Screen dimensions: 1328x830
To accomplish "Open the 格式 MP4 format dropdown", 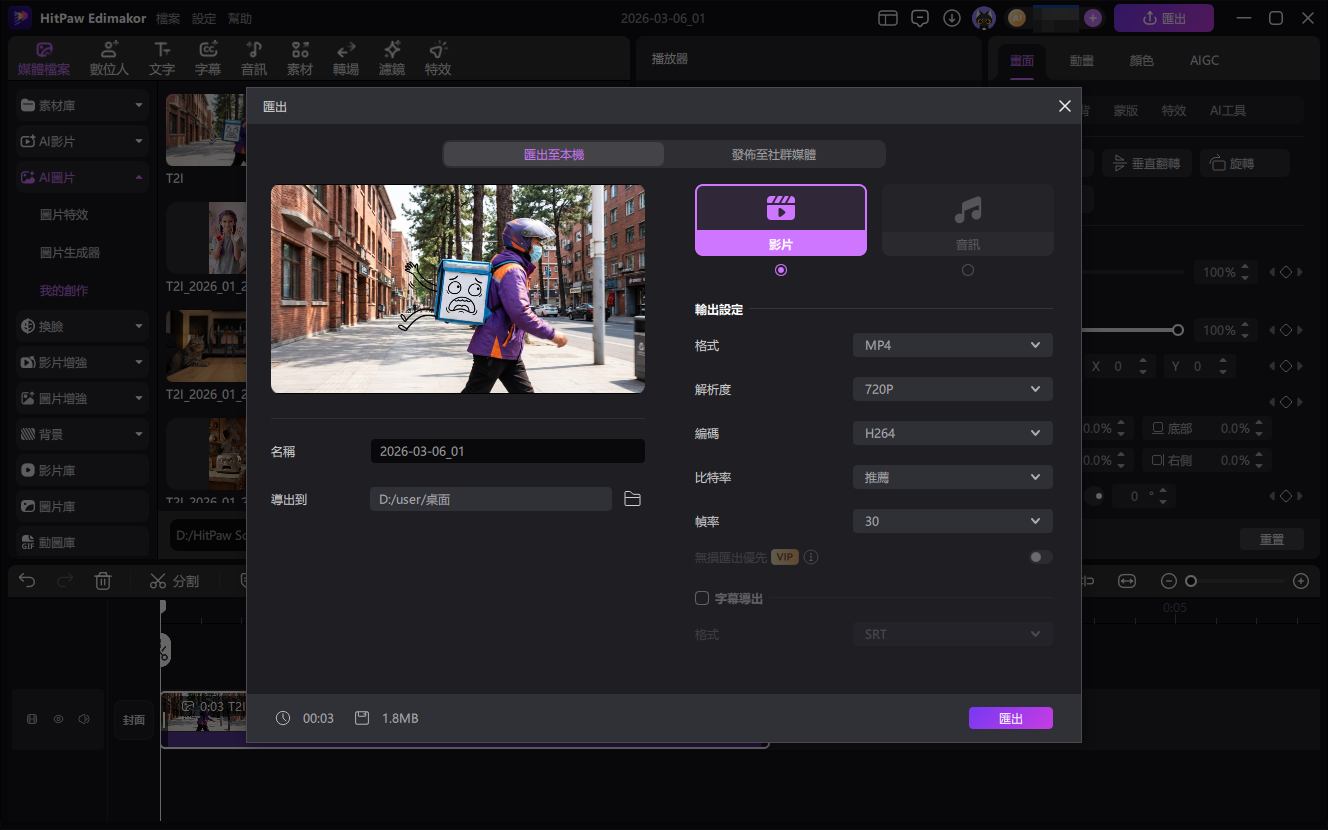I will pos(952,346).
